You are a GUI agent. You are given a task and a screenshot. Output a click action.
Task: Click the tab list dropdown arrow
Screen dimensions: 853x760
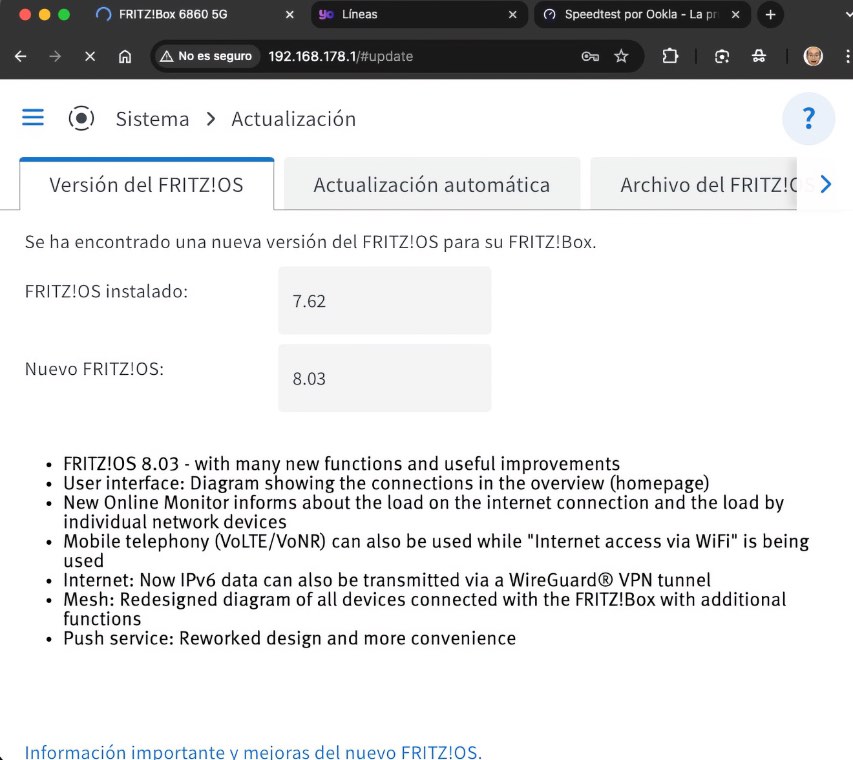tap(849, 15)
